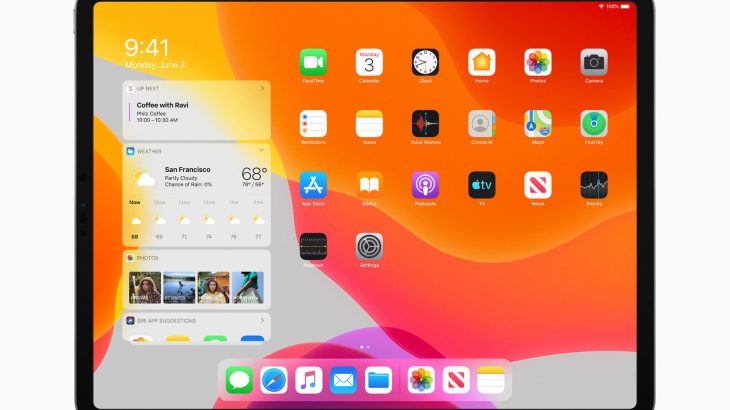
Task: Open the Apple TV app
Action: (x=481, y=185)
